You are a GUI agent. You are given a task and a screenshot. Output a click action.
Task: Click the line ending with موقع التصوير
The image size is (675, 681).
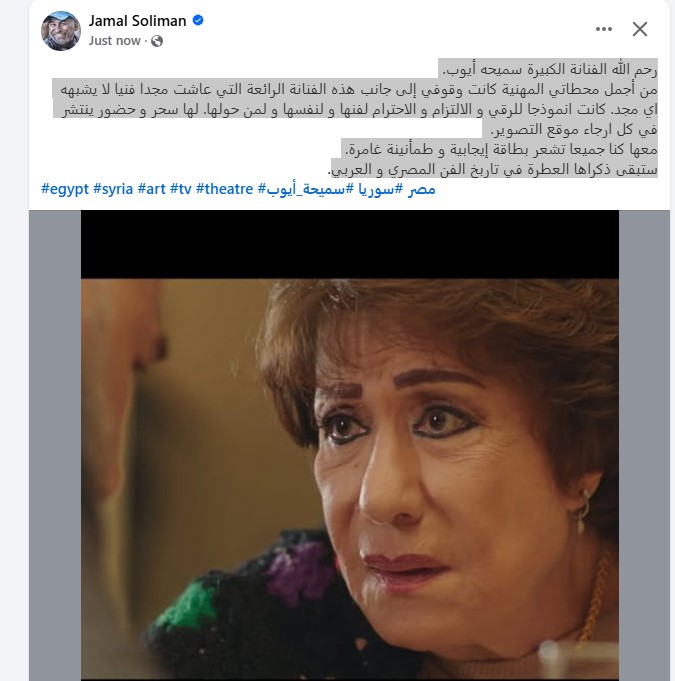tap(570, 129)
